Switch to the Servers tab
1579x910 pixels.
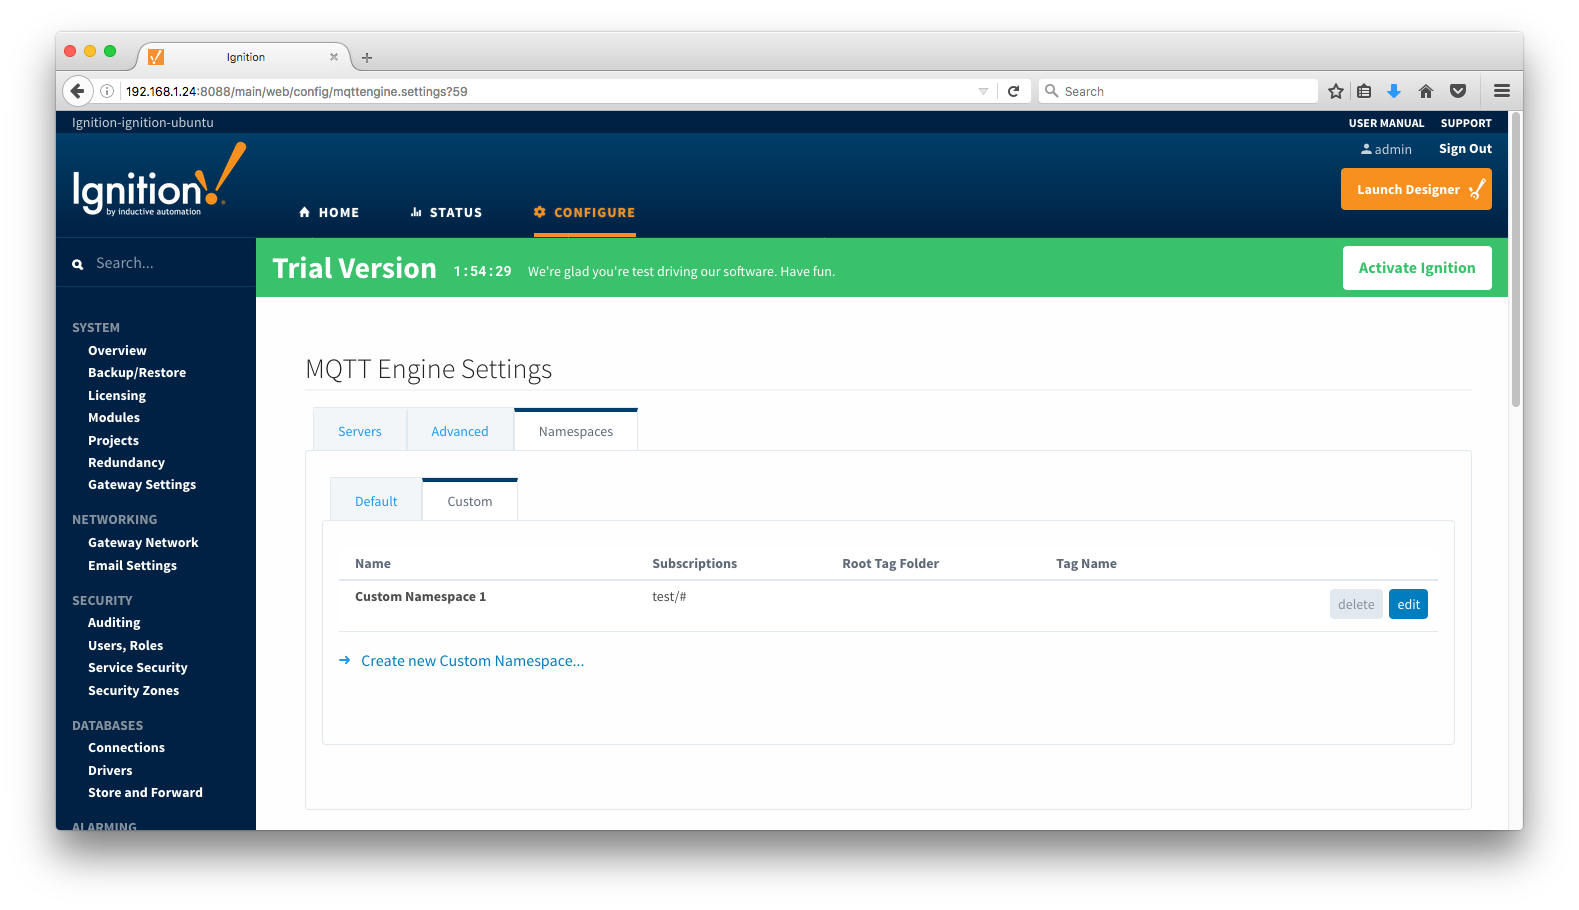(360, 431)
